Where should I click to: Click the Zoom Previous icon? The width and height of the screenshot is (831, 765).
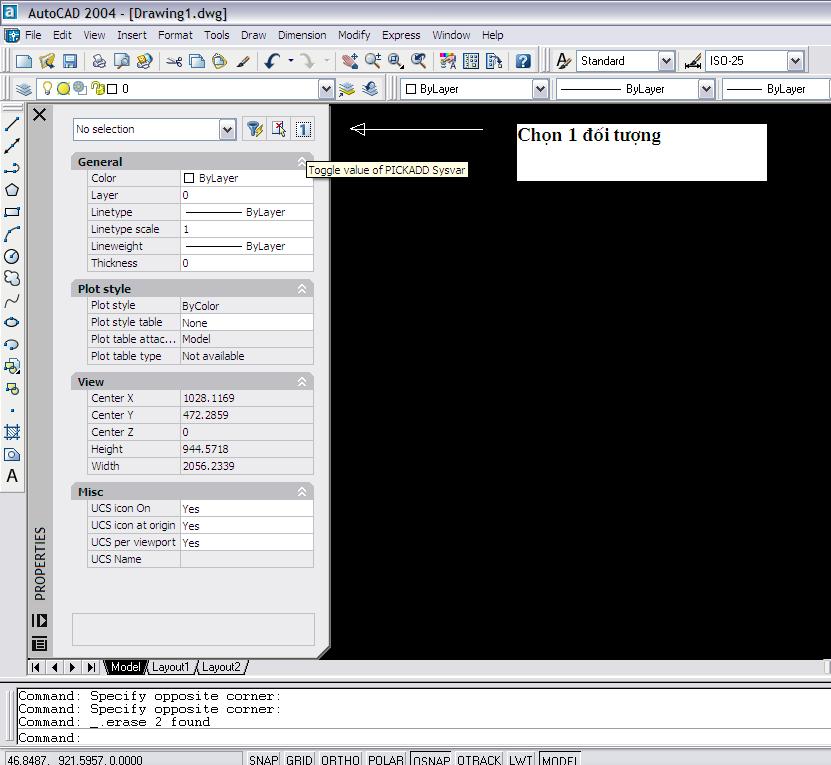(x=419, y=61)
